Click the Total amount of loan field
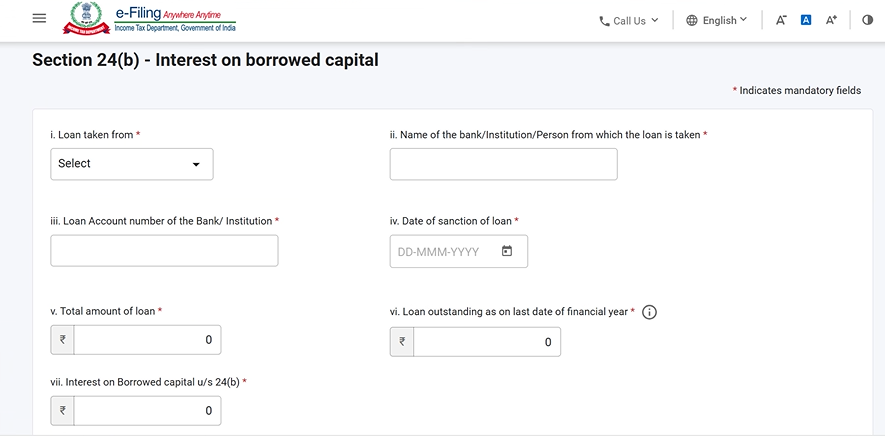This screenshot has height=436, width=885. (146, 340)
